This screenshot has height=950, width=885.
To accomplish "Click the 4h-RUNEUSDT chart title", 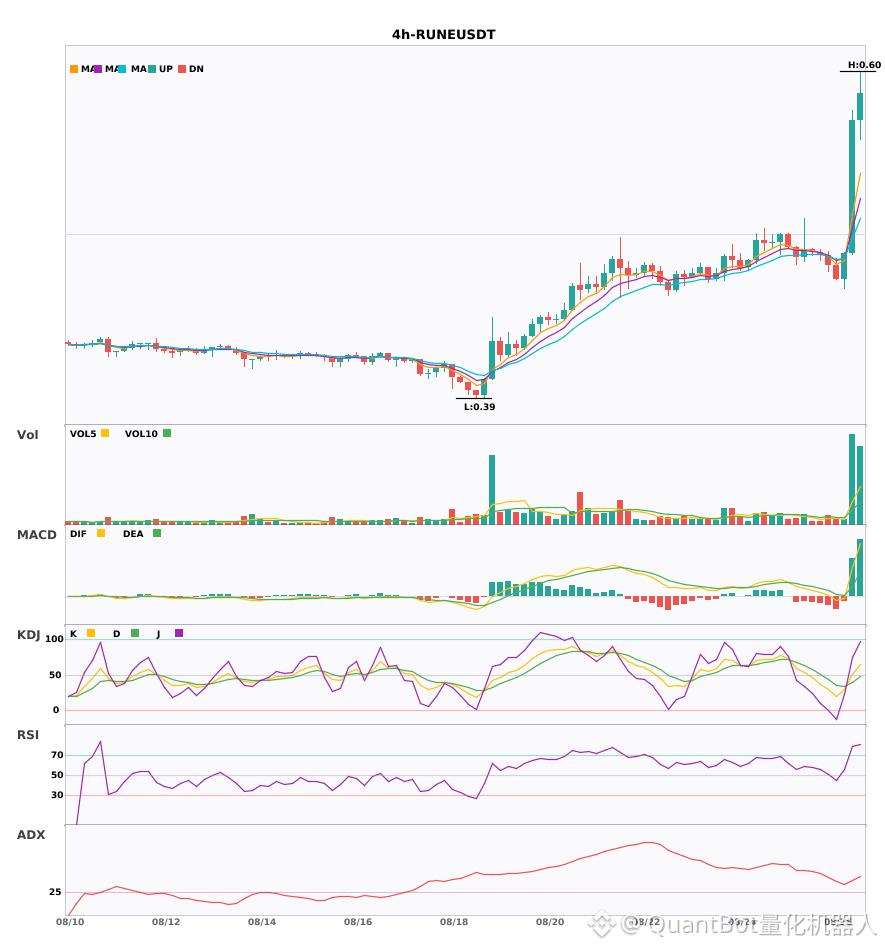I will pos(443,35).
